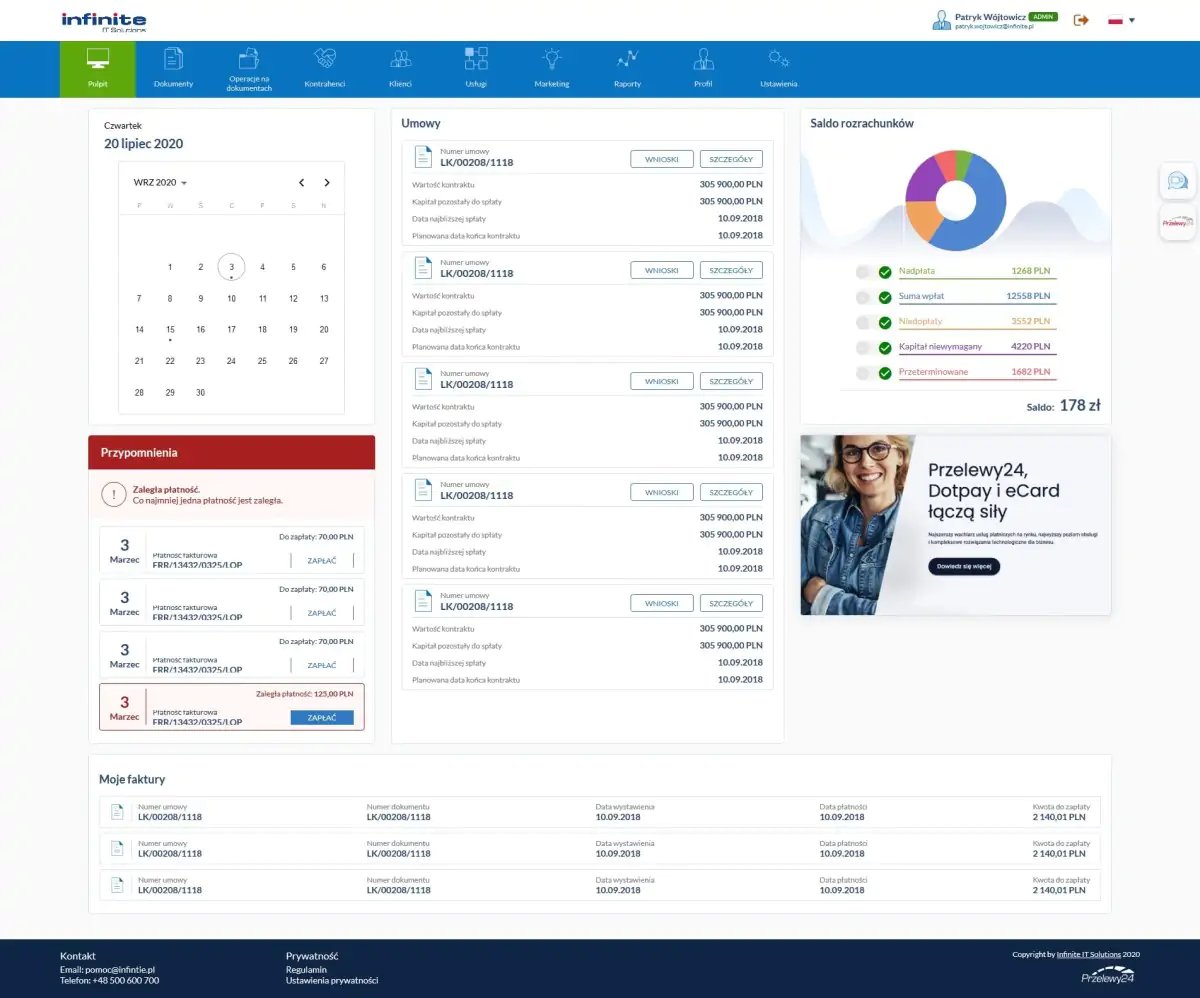Go to next calendar month

coord(327,183)
